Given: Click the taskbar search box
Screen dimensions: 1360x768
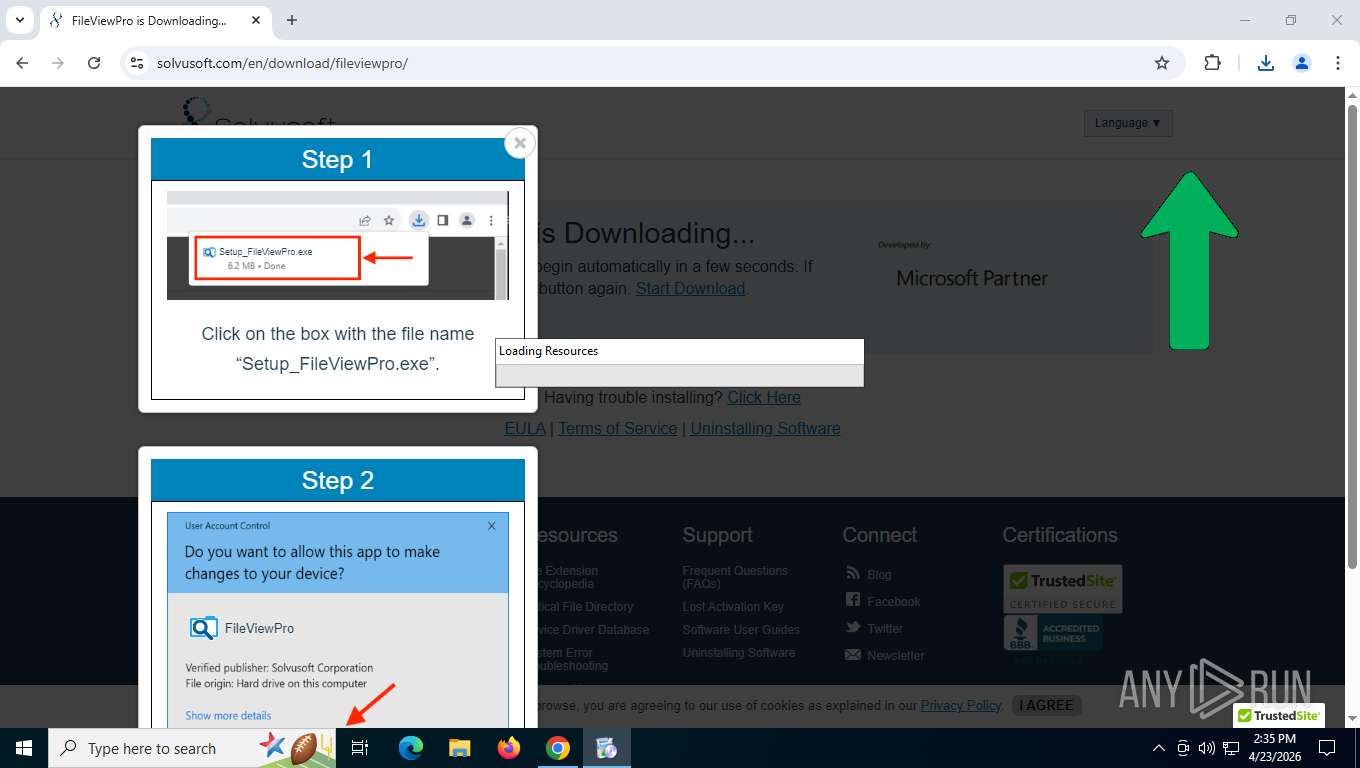Looking at the screenshot, I should coord(192,748).
